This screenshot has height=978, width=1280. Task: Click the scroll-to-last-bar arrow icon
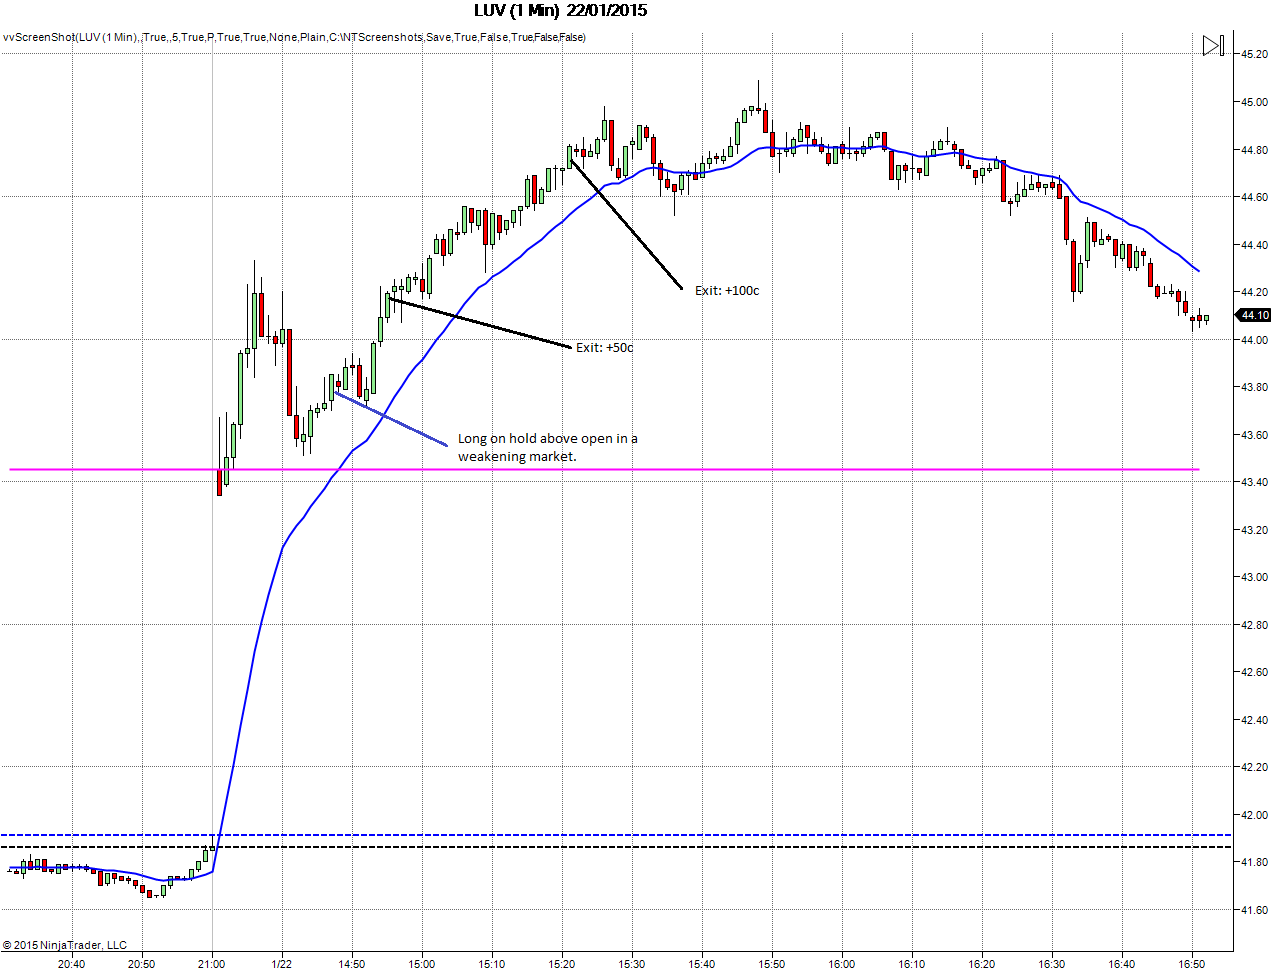pos(1213,45)
